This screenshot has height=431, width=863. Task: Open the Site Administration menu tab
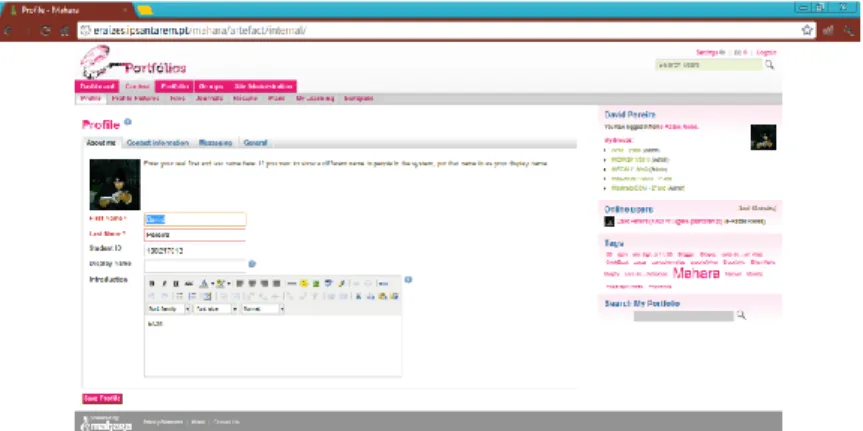click(x=263, y=86)
